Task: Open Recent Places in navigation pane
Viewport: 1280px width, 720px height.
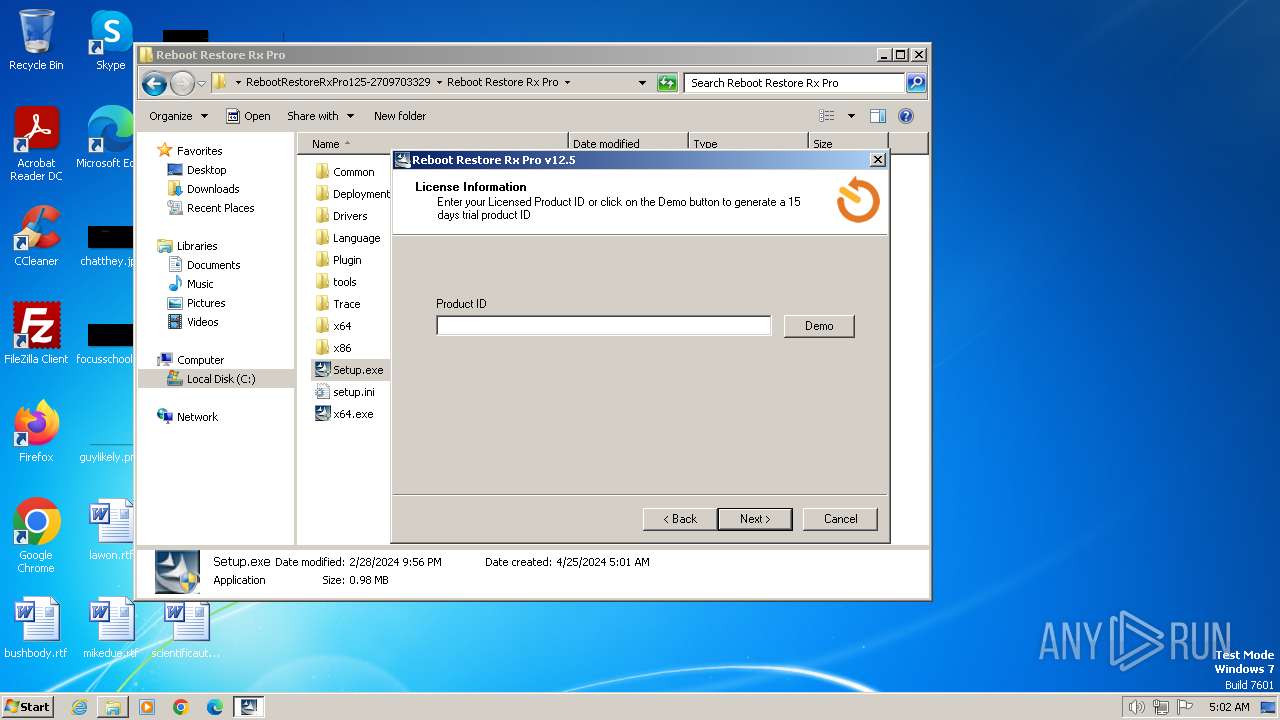Action: coord(211,208)
